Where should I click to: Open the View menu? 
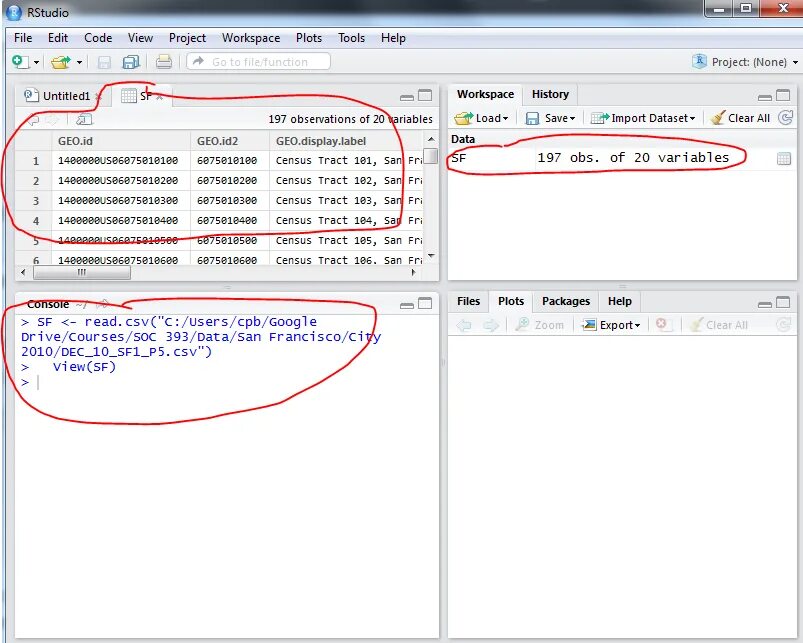[x=140, y=38]
